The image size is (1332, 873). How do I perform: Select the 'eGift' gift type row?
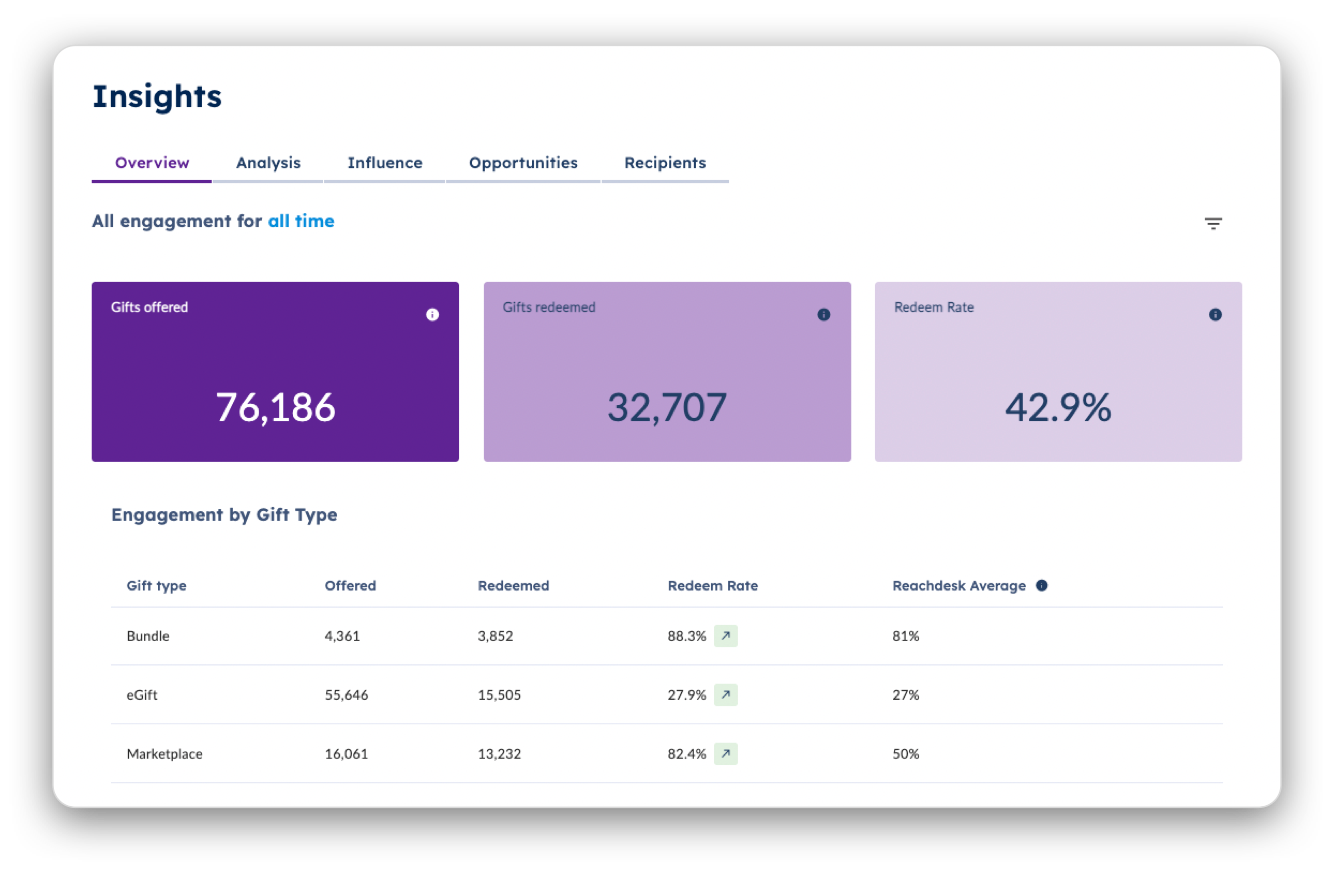[667, 695]
